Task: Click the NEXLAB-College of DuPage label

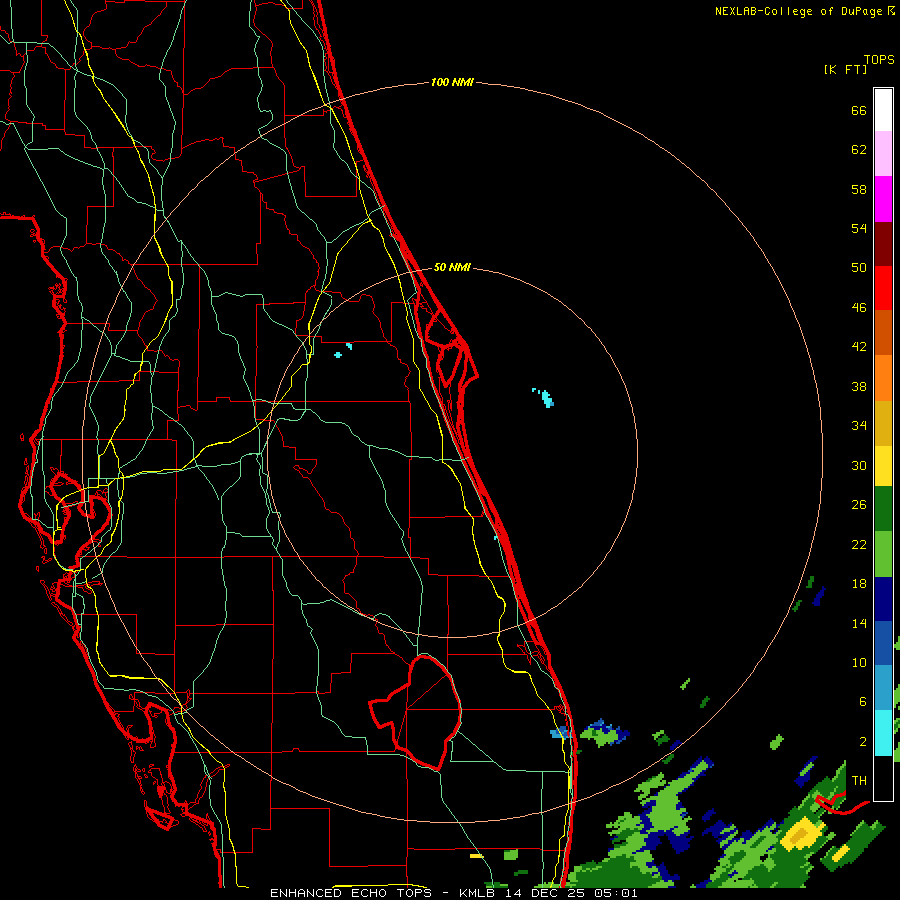Action: [798, 11]
